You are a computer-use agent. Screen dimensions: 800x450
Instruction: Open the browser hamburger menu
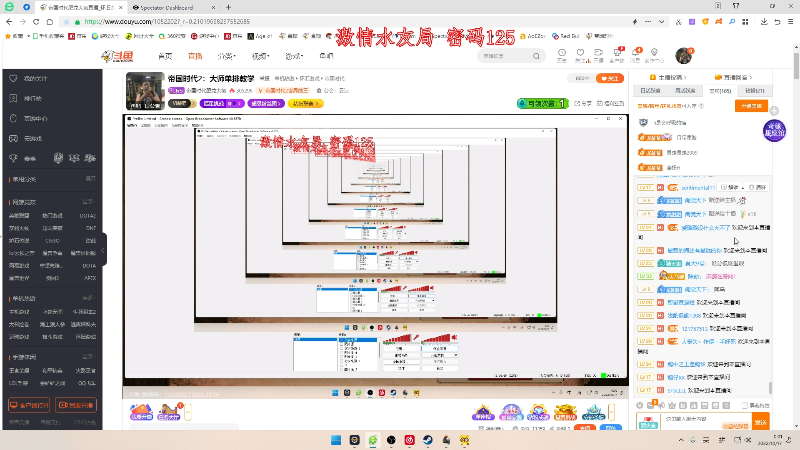coord(790,22)
